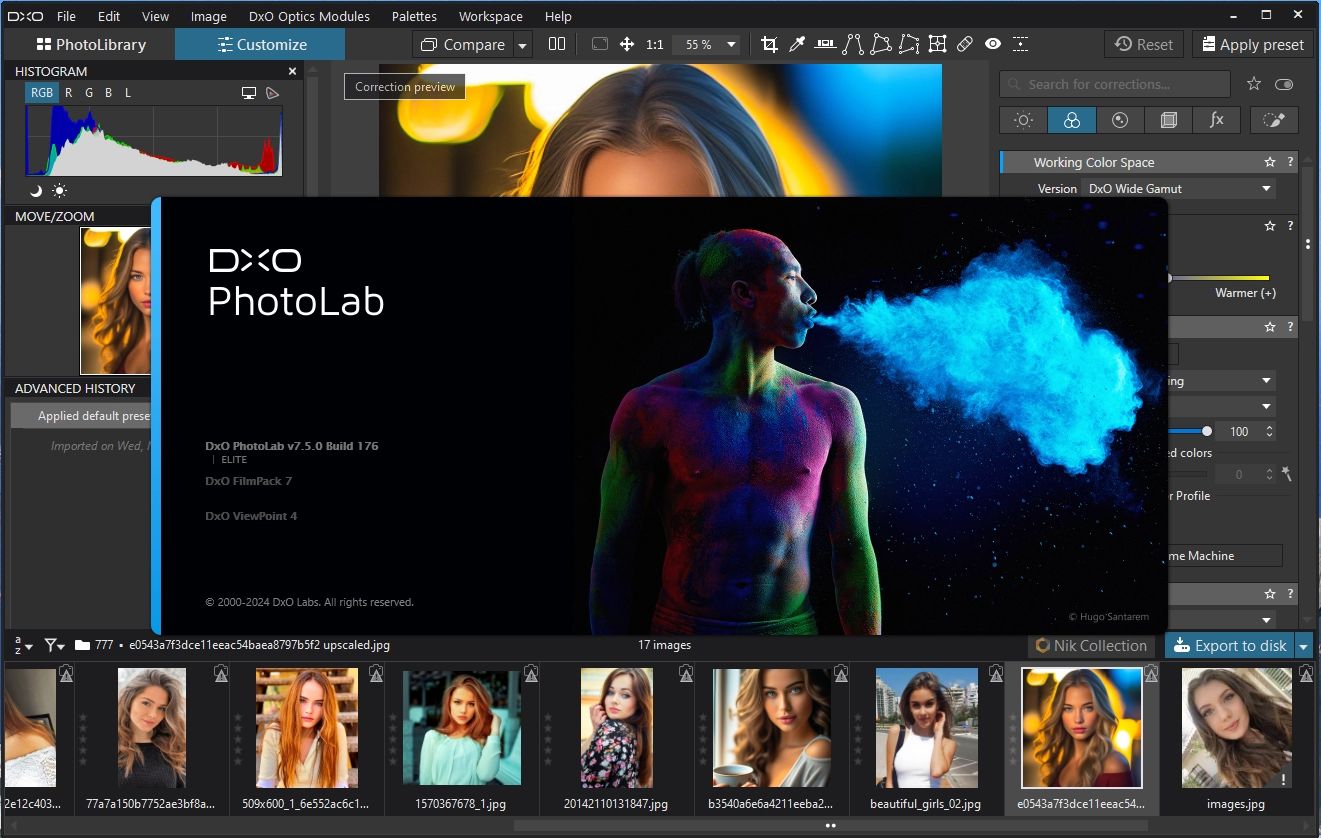Open the Color corrections palette tab
Screen dimensions: 1321x838
(x=1071, y=120)
